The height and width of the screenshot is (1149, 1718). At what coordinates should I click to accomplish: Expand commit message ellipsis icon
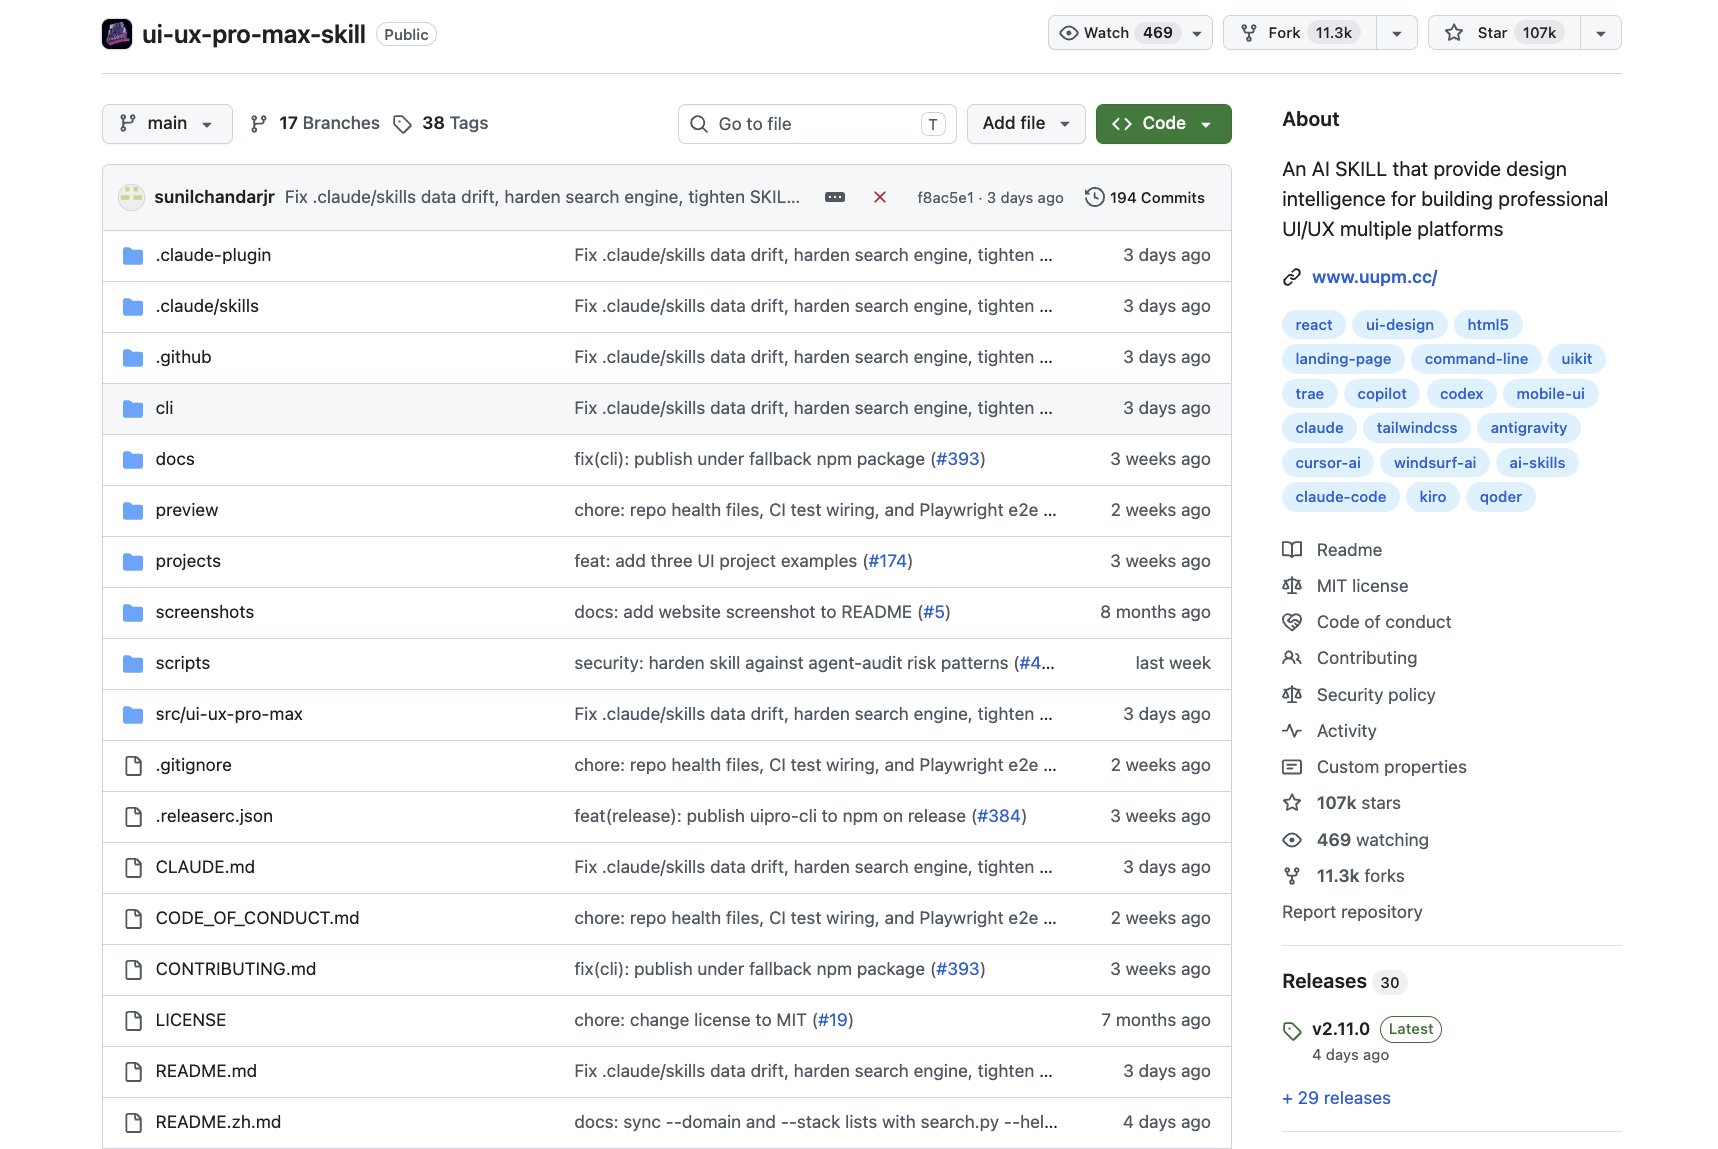pos(835,197)
